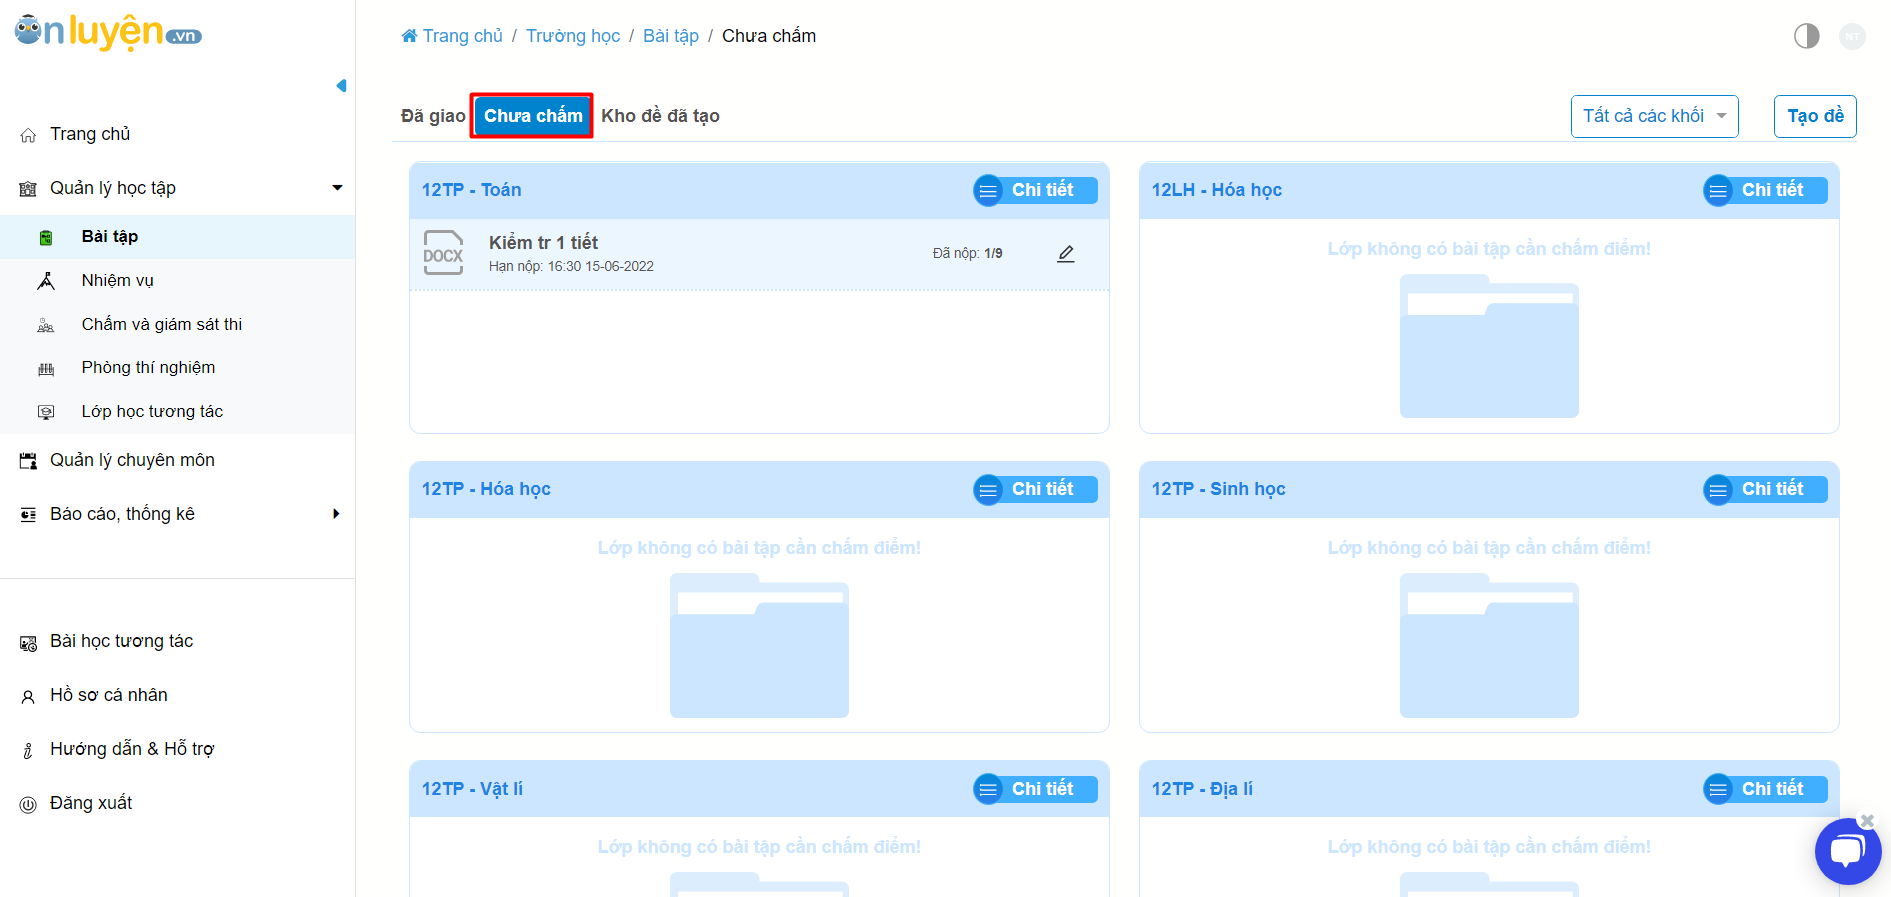Go to Trang chủ breadcrumb link

(x=452, y=36)
